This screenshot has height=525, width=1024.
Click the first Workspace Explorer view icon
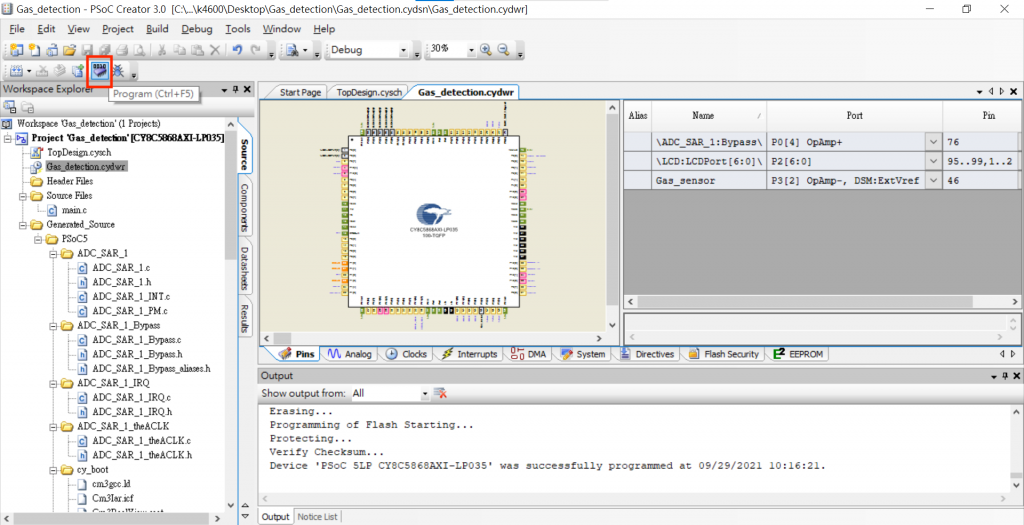tap(10, 107)
